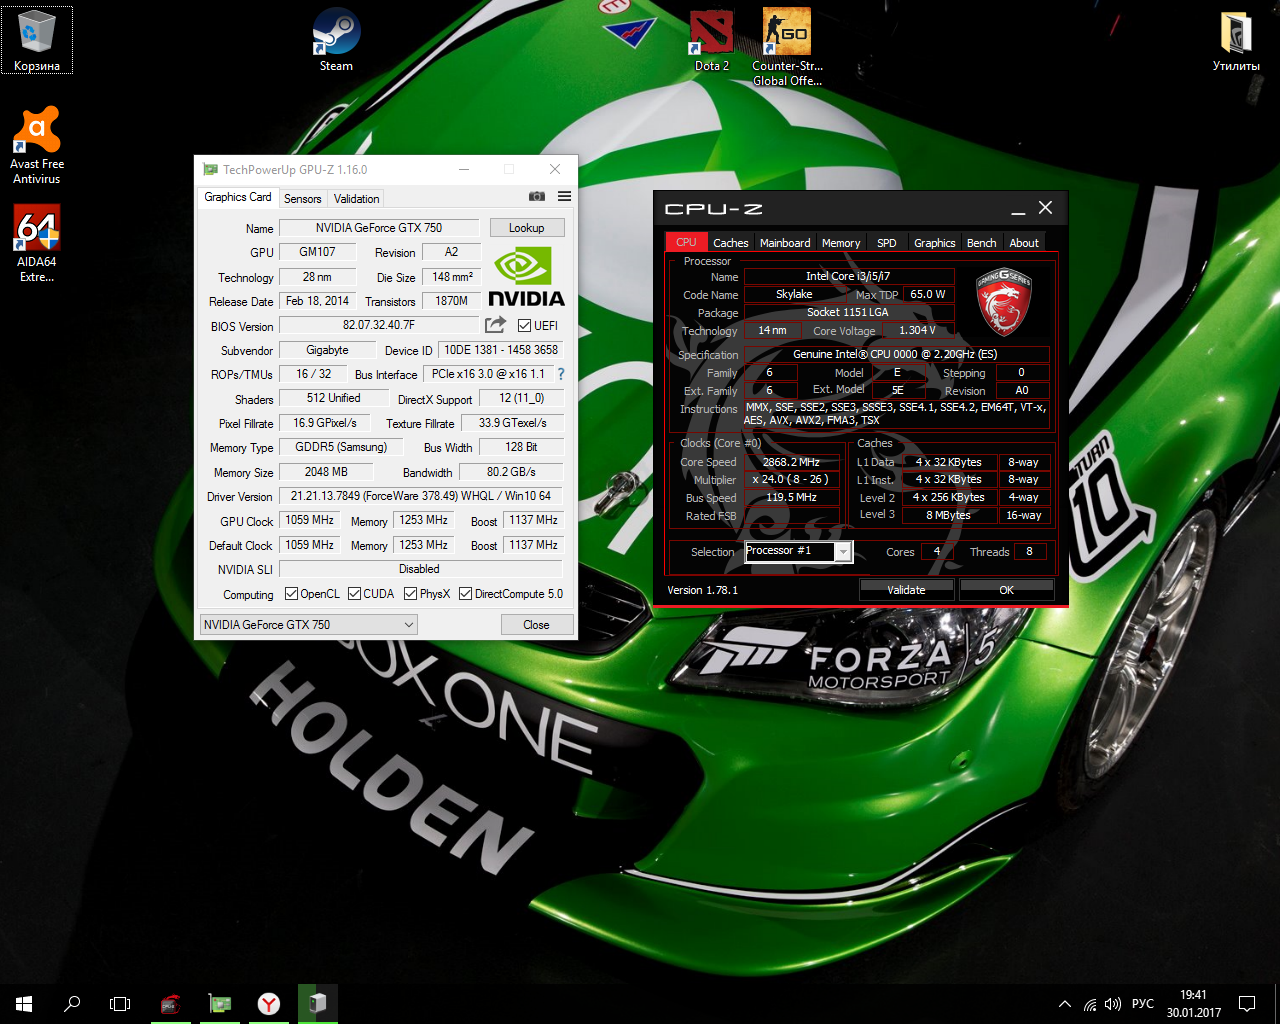Toggle the DirectCompute 5.0 checkbox
This screenshot has height=1024, width=1280.
pyautogui.click(x=466, y=593)
